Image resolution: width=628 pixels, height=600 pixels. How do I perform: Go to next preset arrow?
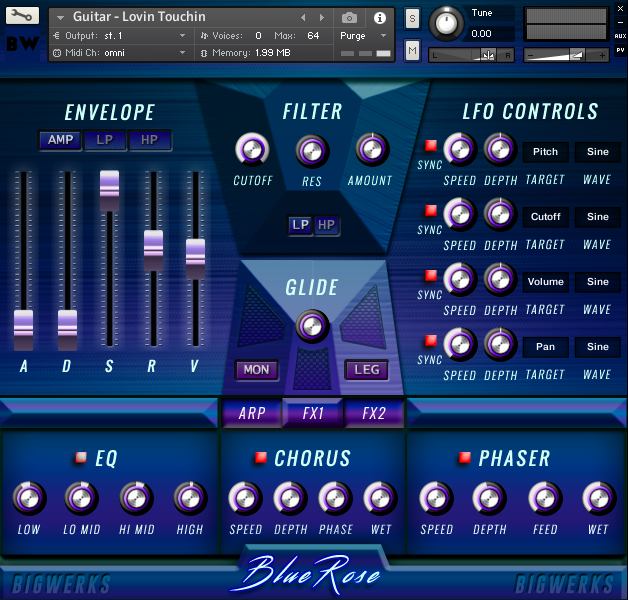322,18
